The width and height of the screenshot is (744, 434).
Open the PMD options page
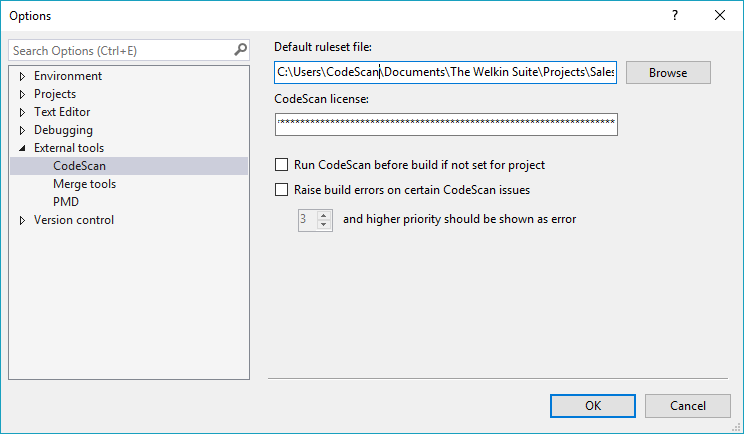[66, 202]
